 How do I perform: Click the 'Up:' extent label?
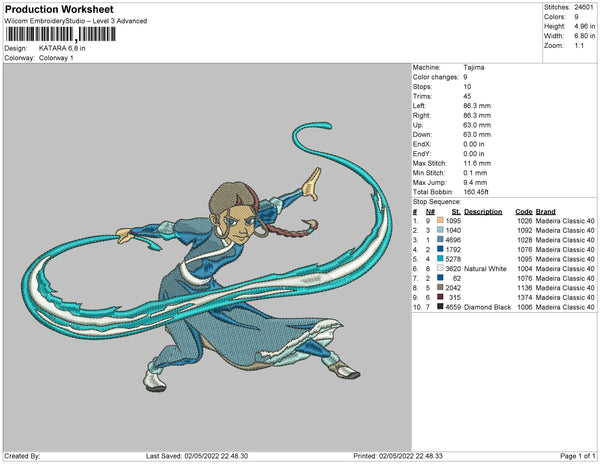click(x=417, y=125)
